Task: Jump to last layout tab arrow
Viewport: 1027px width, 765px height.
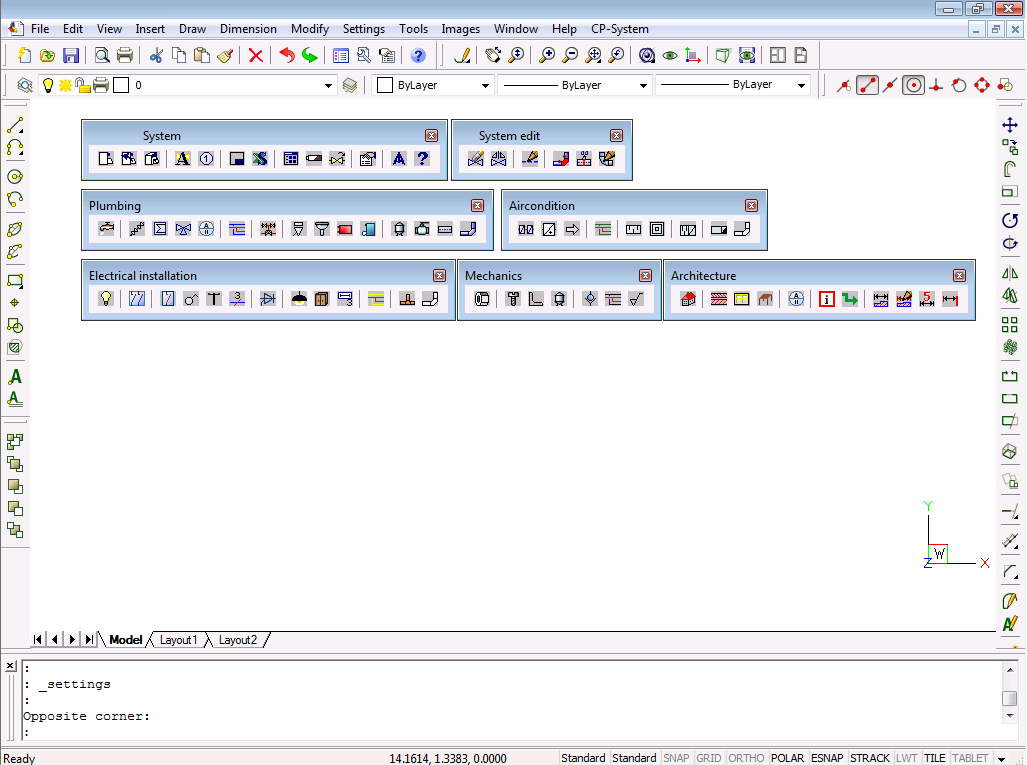Action: click(x=89, y=639)
